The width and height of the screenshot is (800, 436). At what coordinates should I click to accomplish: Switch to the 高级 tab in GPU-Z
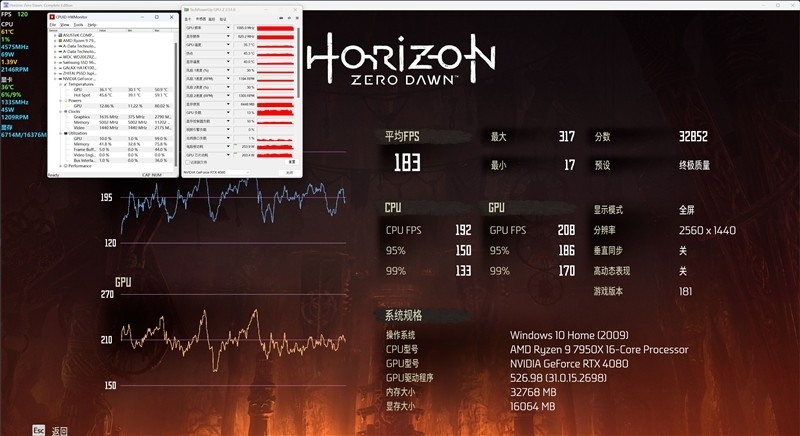(212, 19)
